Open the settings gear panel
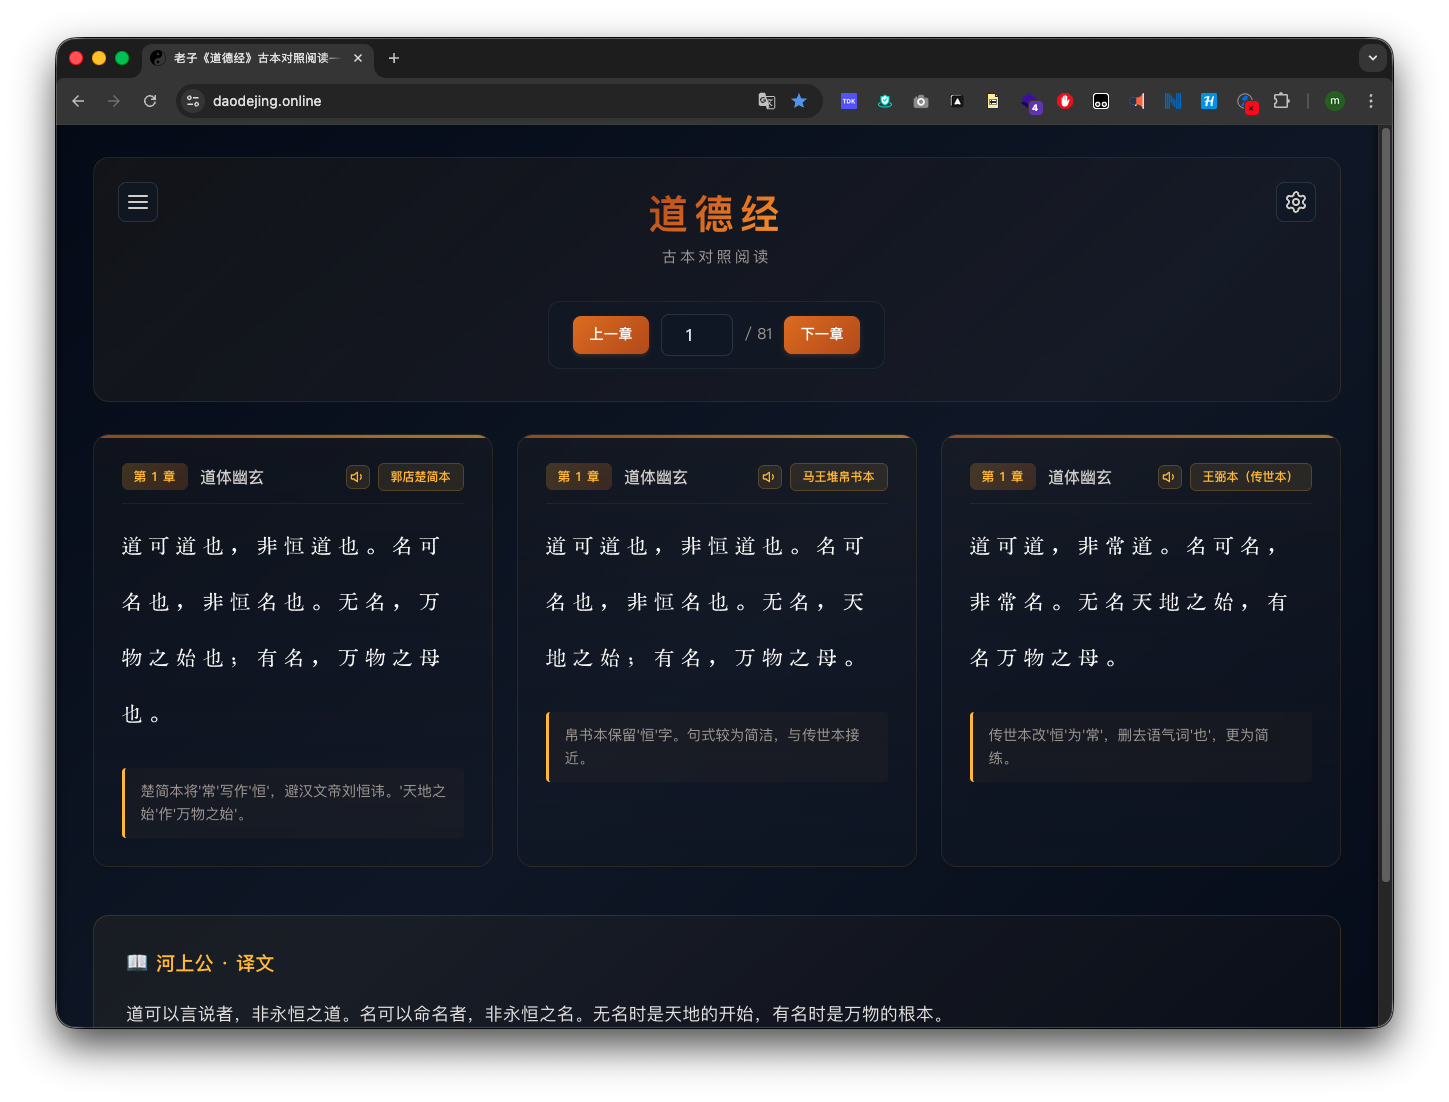Screen dimensions: 1449x1102 coord(1295,202)
